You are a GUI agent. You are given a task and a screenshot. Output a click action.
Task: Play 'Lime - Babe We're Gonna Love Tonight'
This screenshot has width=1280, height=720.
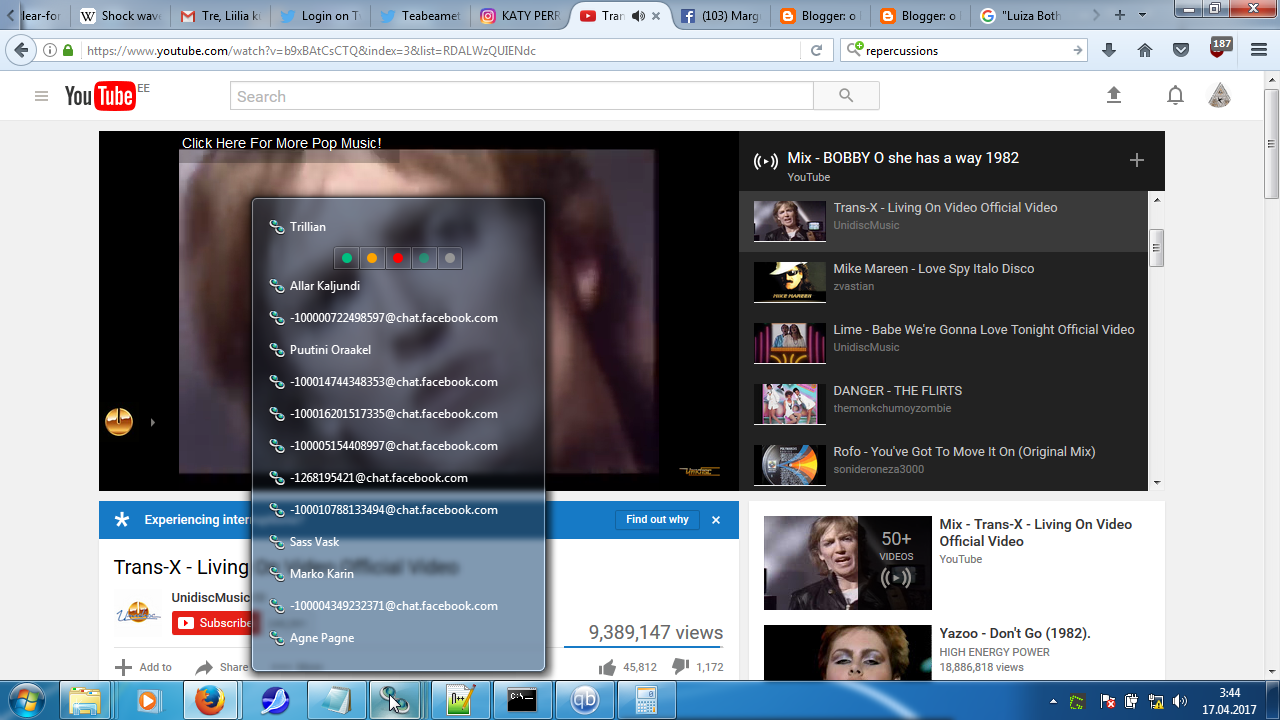943,343
